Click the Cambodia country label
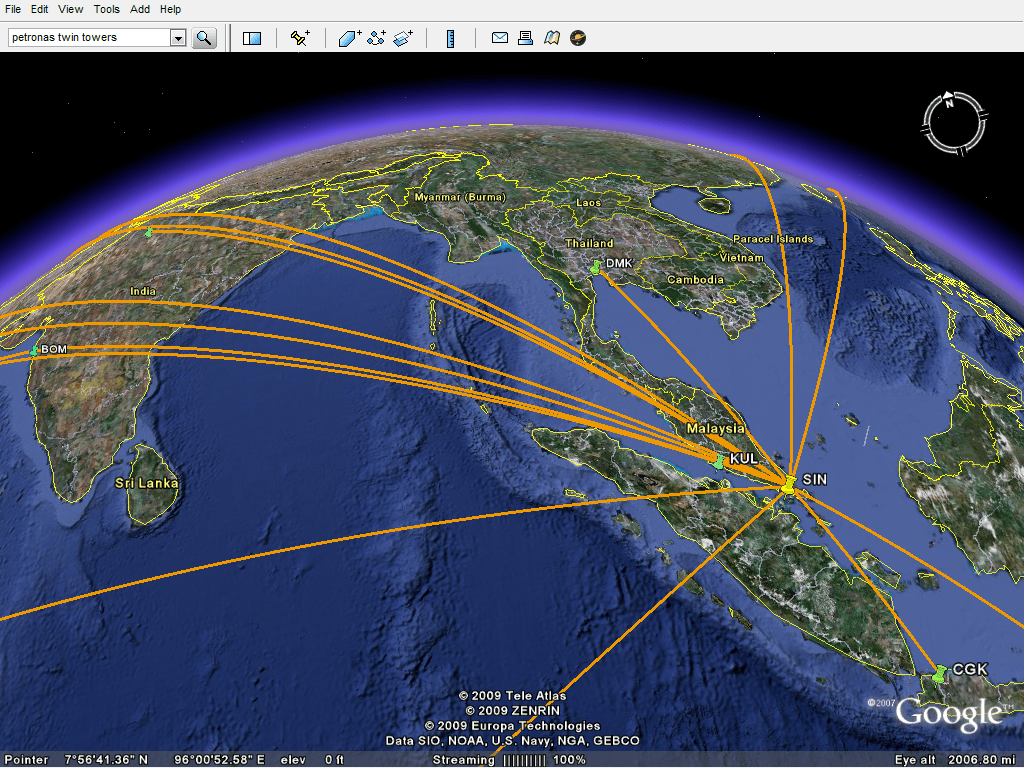This screenshot has width=1024, height=768. pos(695,280)
